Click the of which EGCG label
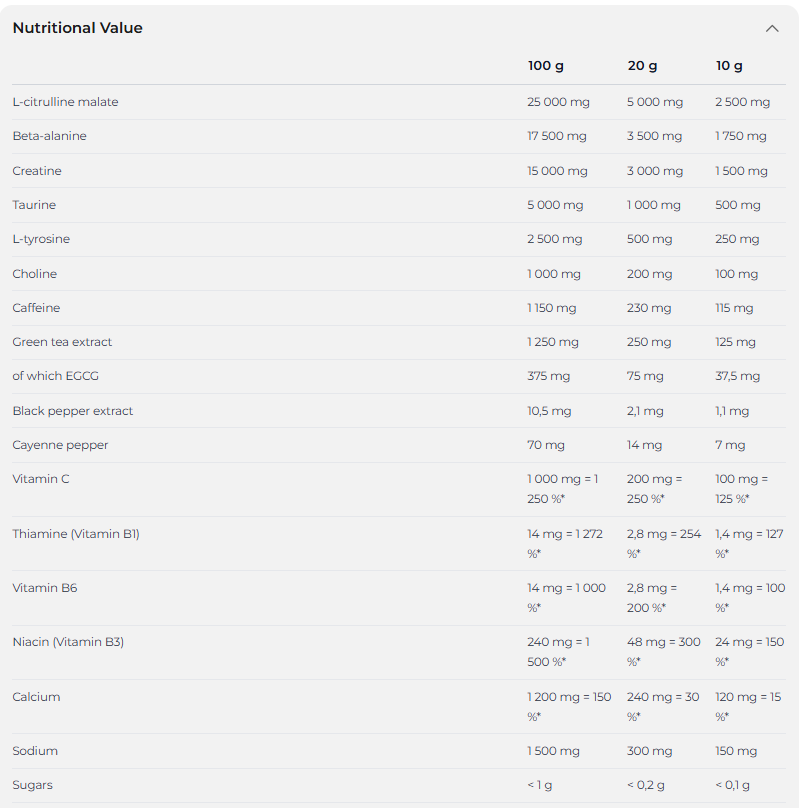The image size is (803, 808). point(56,376)
